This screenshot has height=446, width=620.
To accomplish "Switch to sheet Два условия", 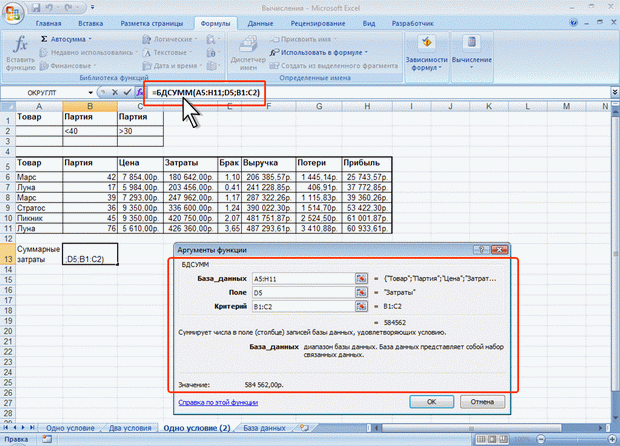I will (130, 428).
